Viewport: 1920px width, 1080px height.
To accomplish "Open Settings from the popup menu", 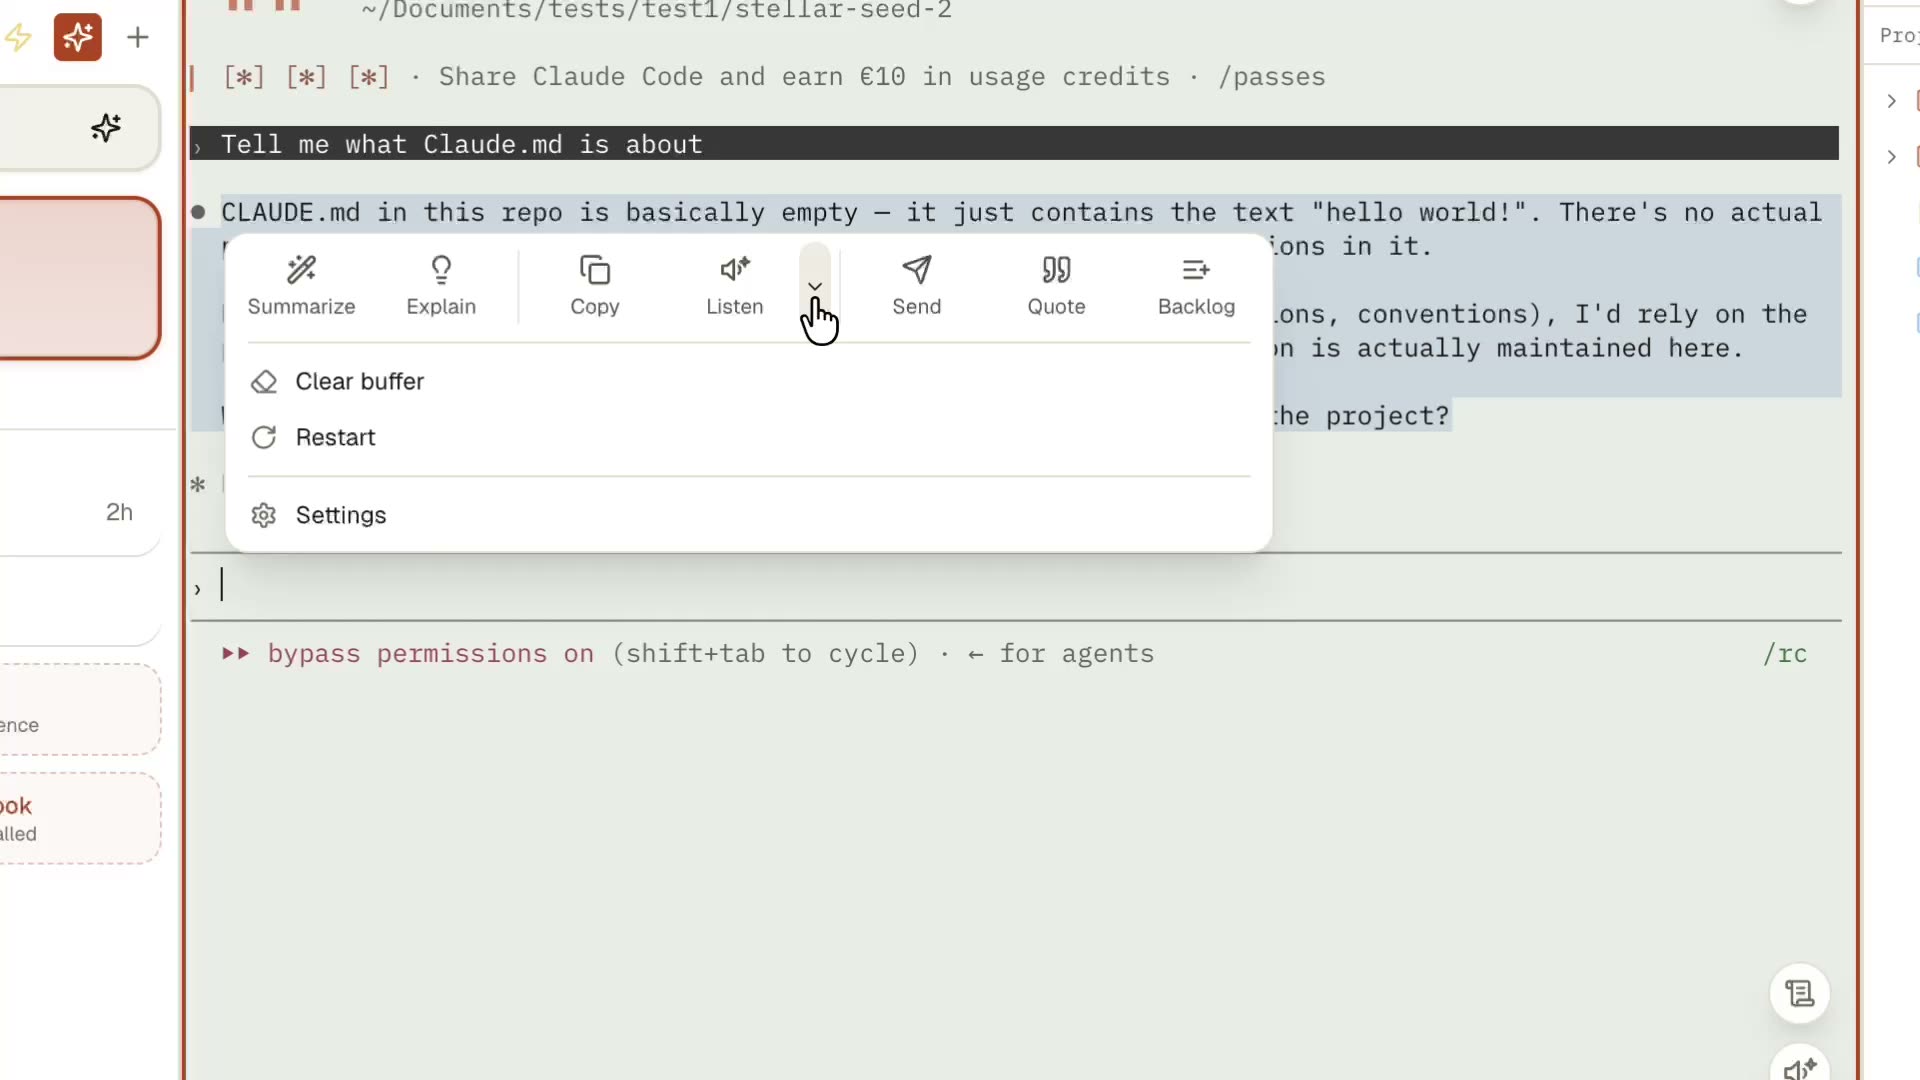I will (749, 515).
